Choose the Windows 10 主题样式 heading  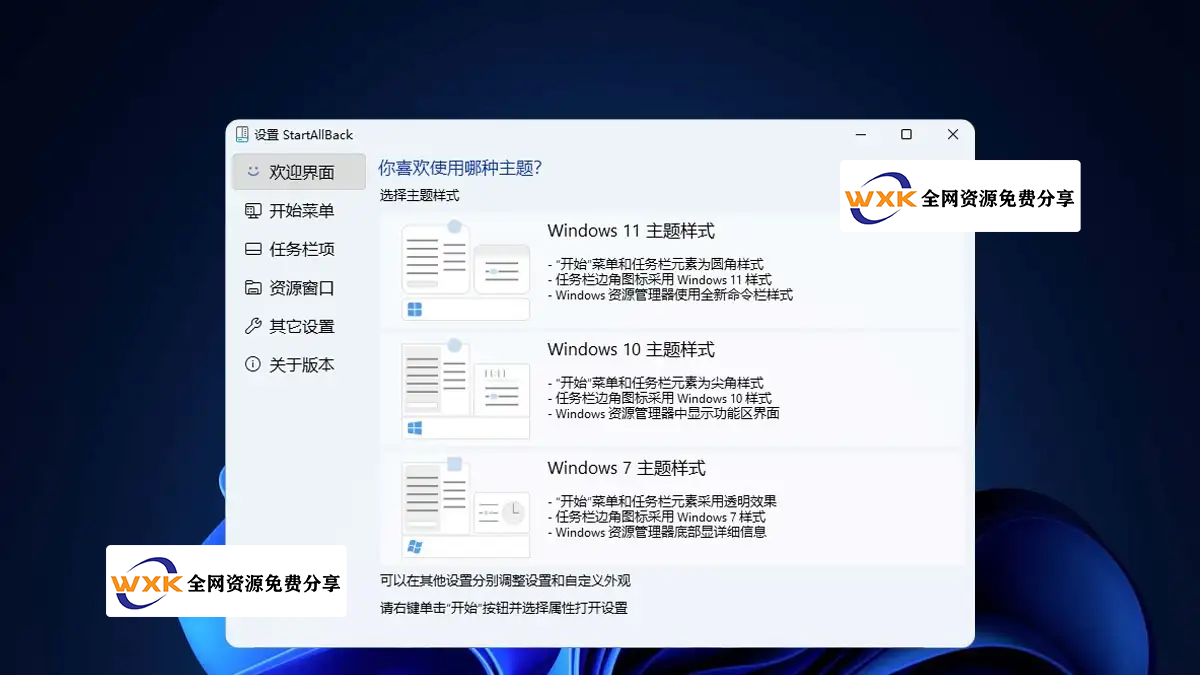(x=631, y=350)
